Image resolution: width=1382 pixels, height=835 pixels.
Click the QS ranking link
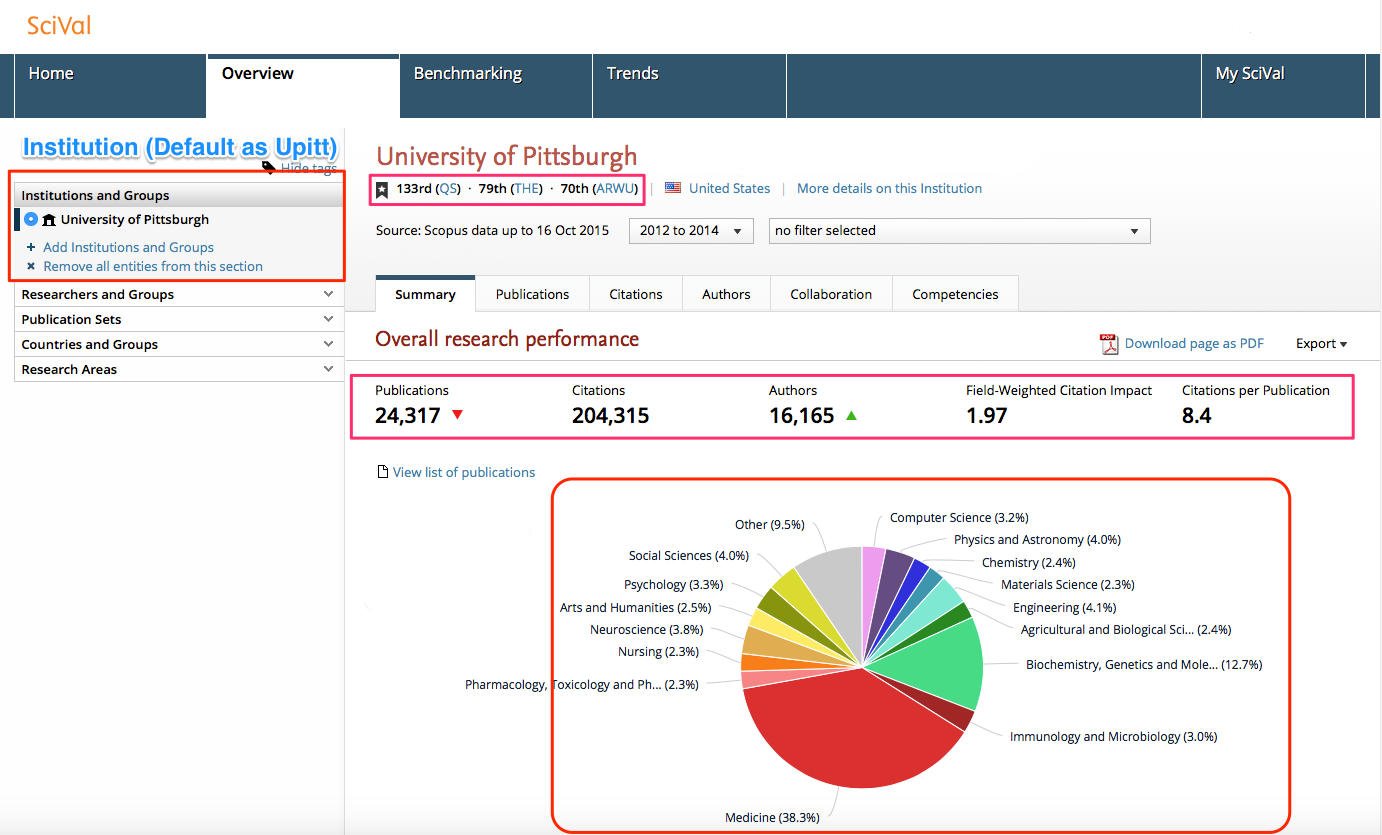click(448, 188)
